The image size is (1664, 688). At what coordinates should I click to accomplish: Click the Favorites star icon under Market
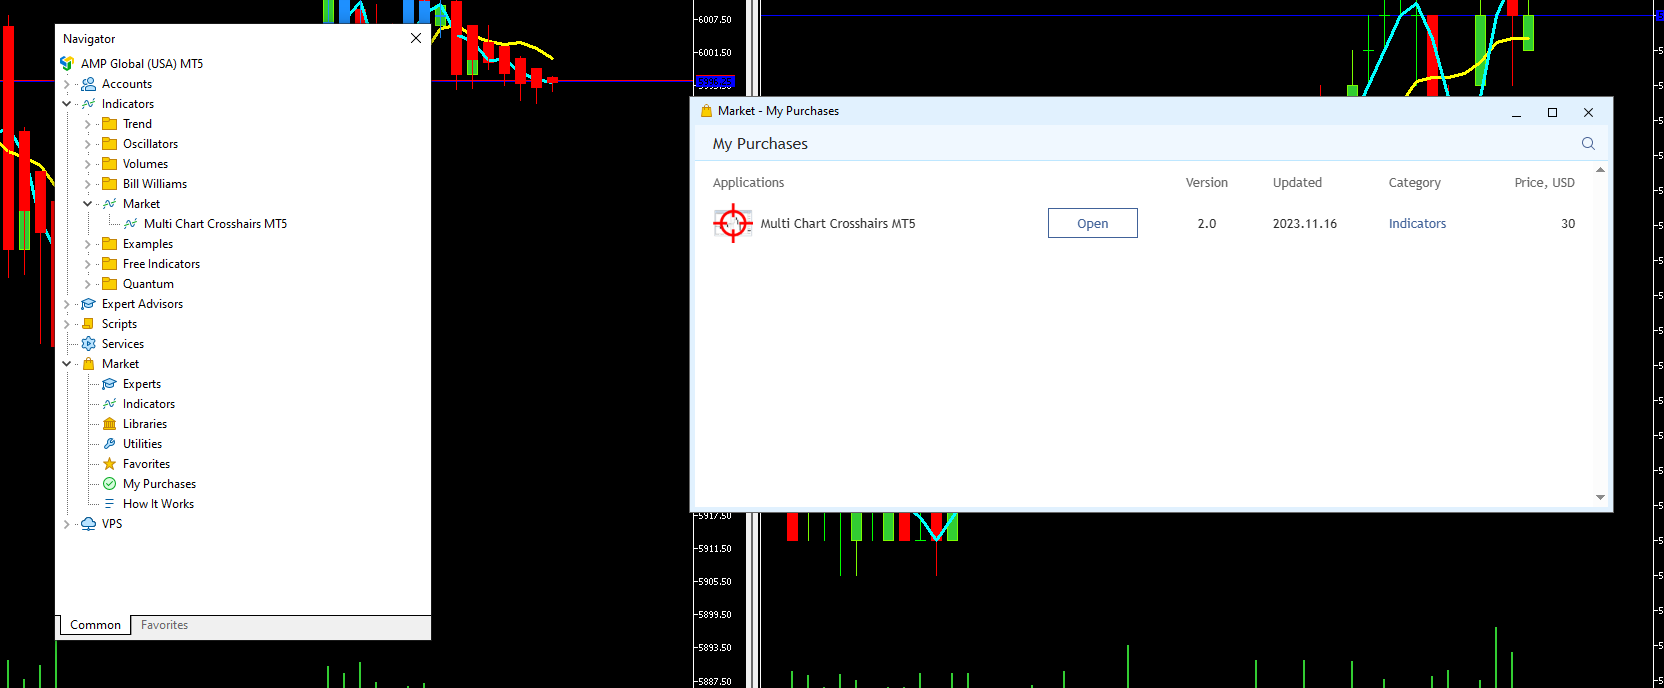pos(110,464)
